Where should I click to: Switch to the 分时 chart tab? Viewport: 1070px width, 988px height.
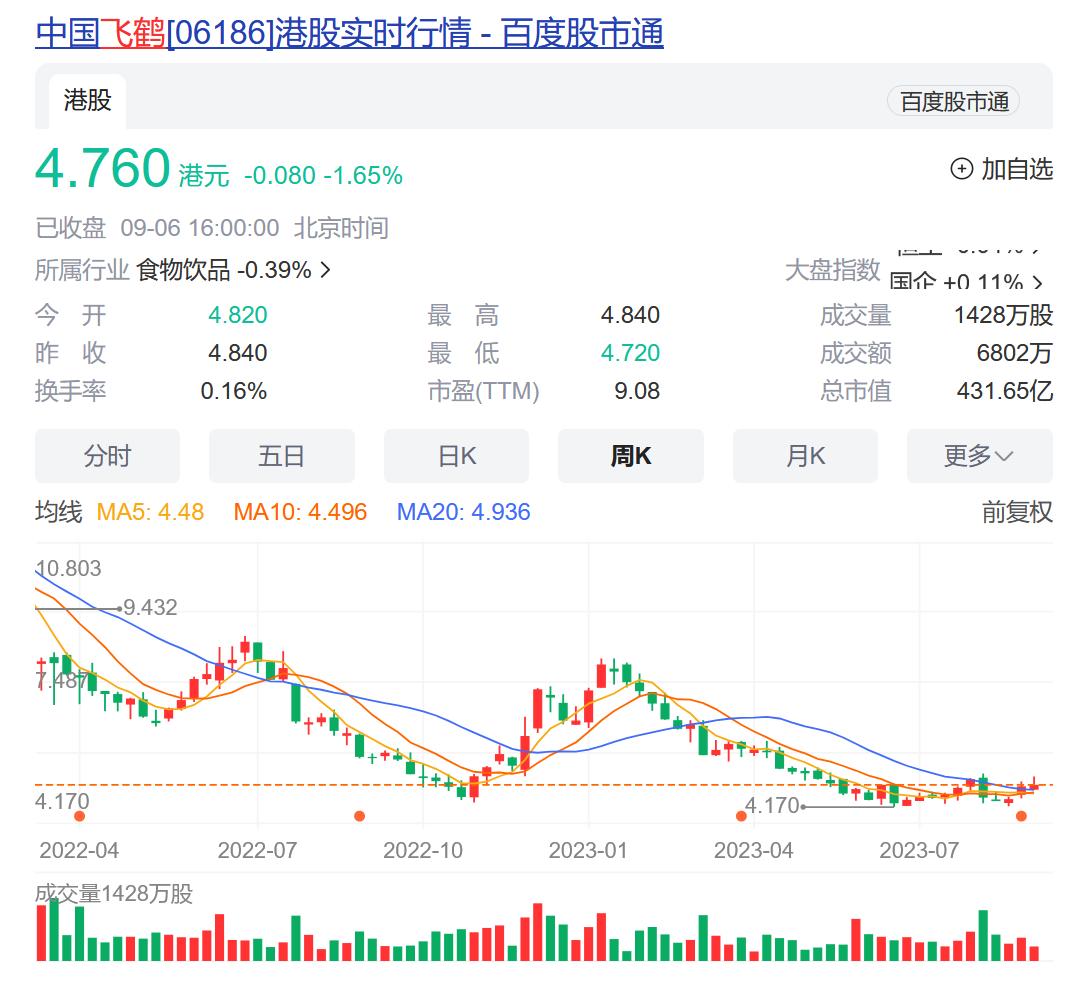107,456
